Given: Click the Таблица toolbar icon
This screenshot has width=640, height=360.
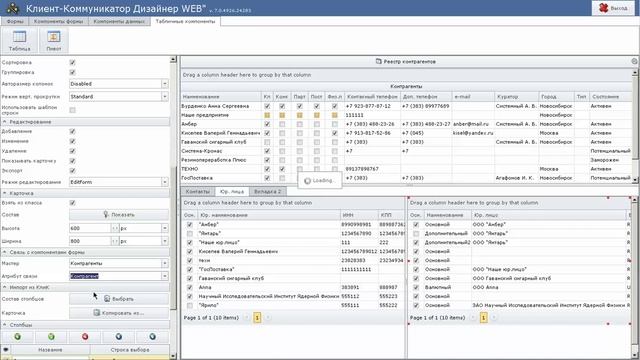Looking at the screenshot, I should (19, 40).
